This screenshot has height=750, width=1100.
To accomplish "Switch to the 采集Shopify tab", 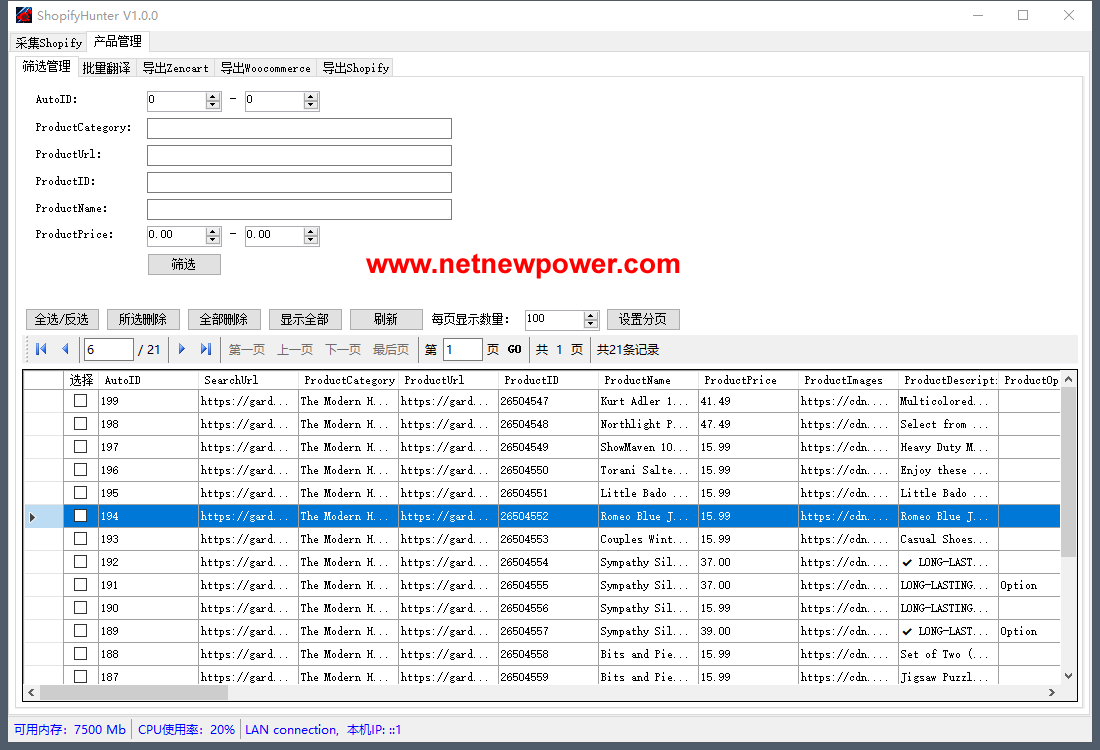I will (49, 43).
